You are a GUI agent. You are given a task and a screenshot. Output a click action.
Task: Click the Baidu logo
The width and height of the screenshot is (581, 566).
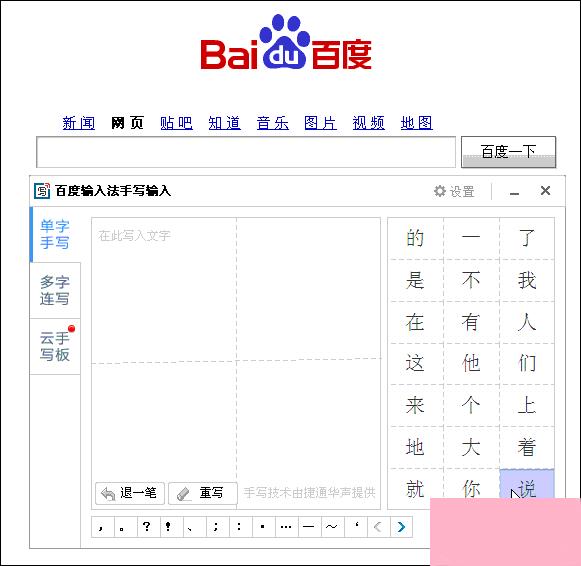click(x=286, y=42)
